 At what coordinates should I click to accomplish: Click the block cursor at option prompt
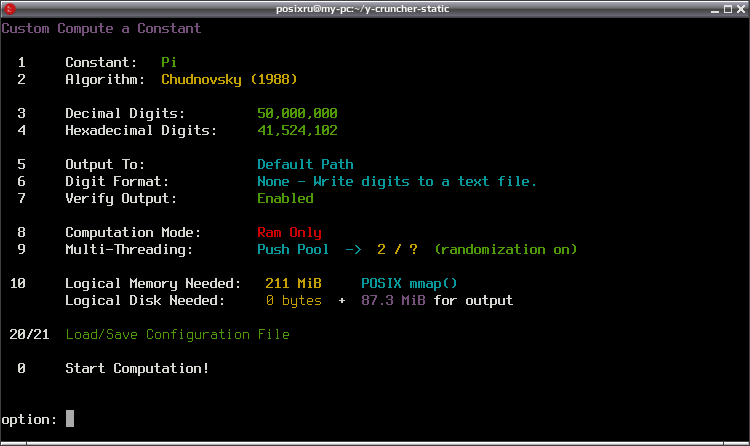(x=70, y=419)
